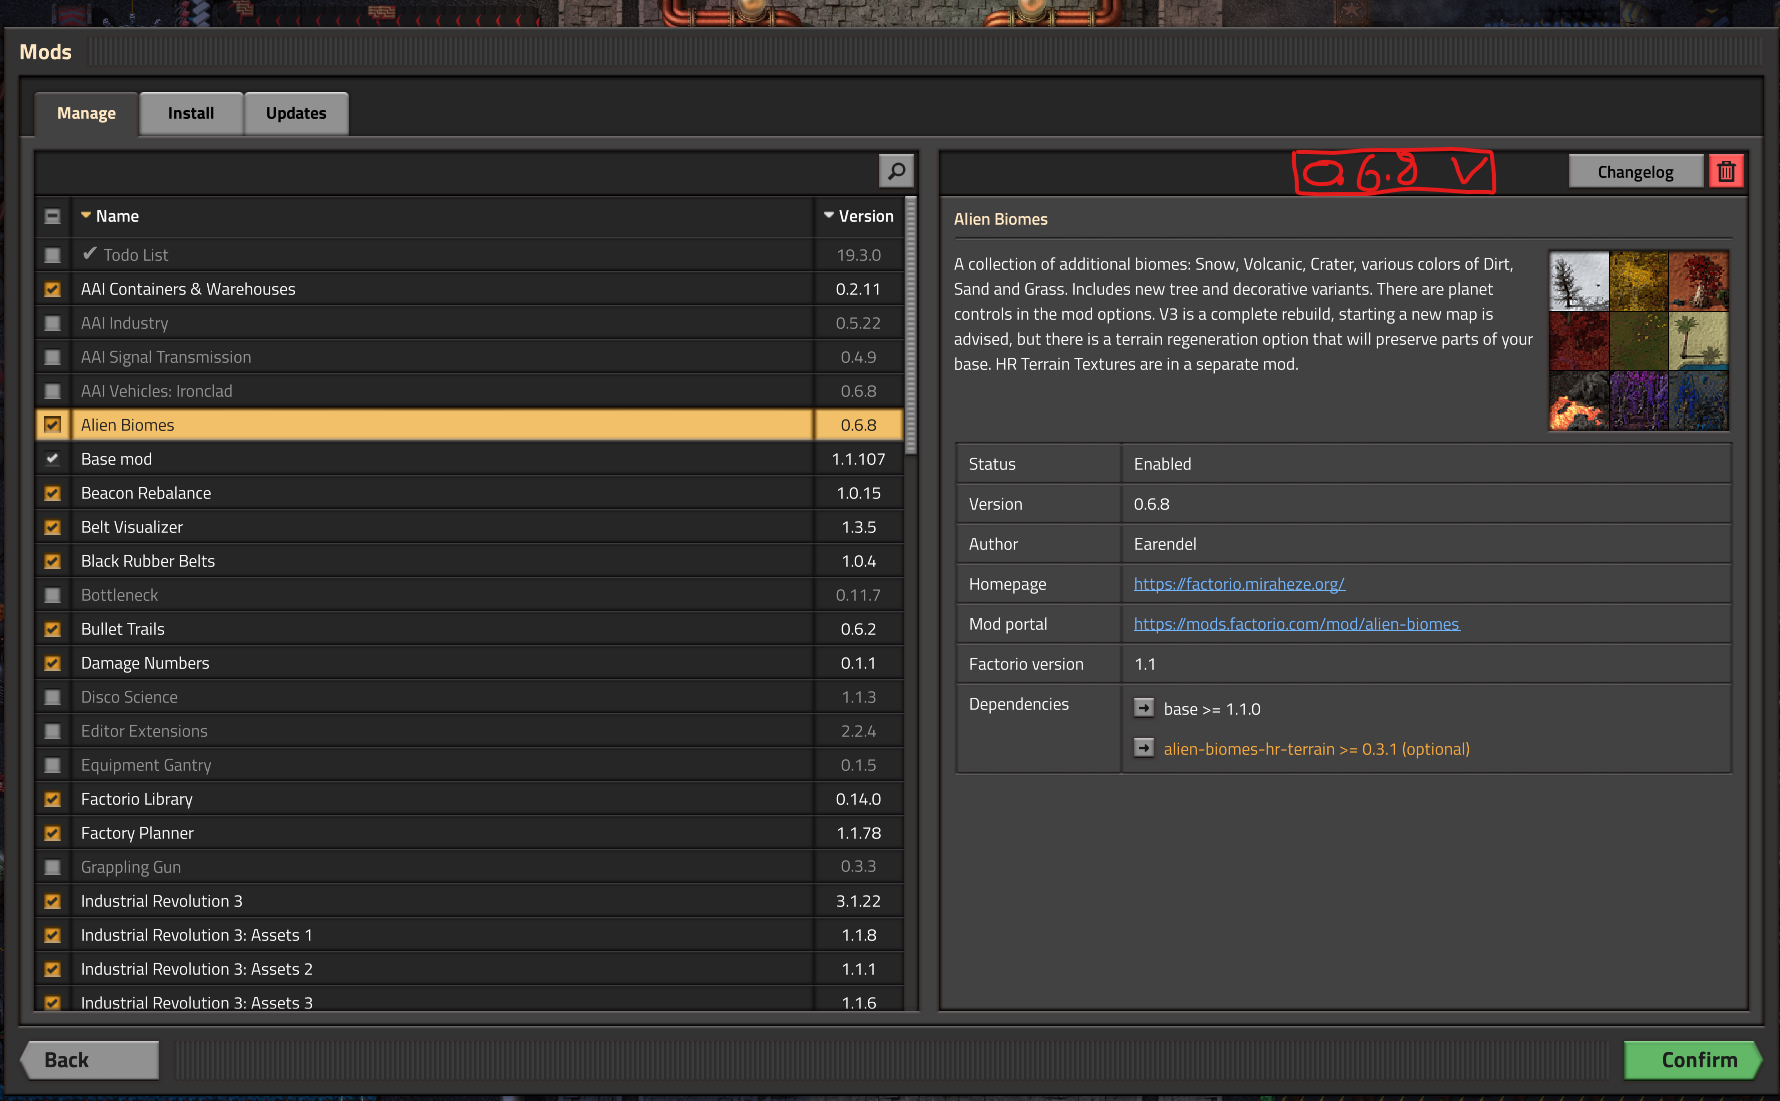This screenshot has width=1780, height=1101.
Task: Click the alien-biomes-hr-terrain optional dependency text
Action: [x=1316, y=749]
